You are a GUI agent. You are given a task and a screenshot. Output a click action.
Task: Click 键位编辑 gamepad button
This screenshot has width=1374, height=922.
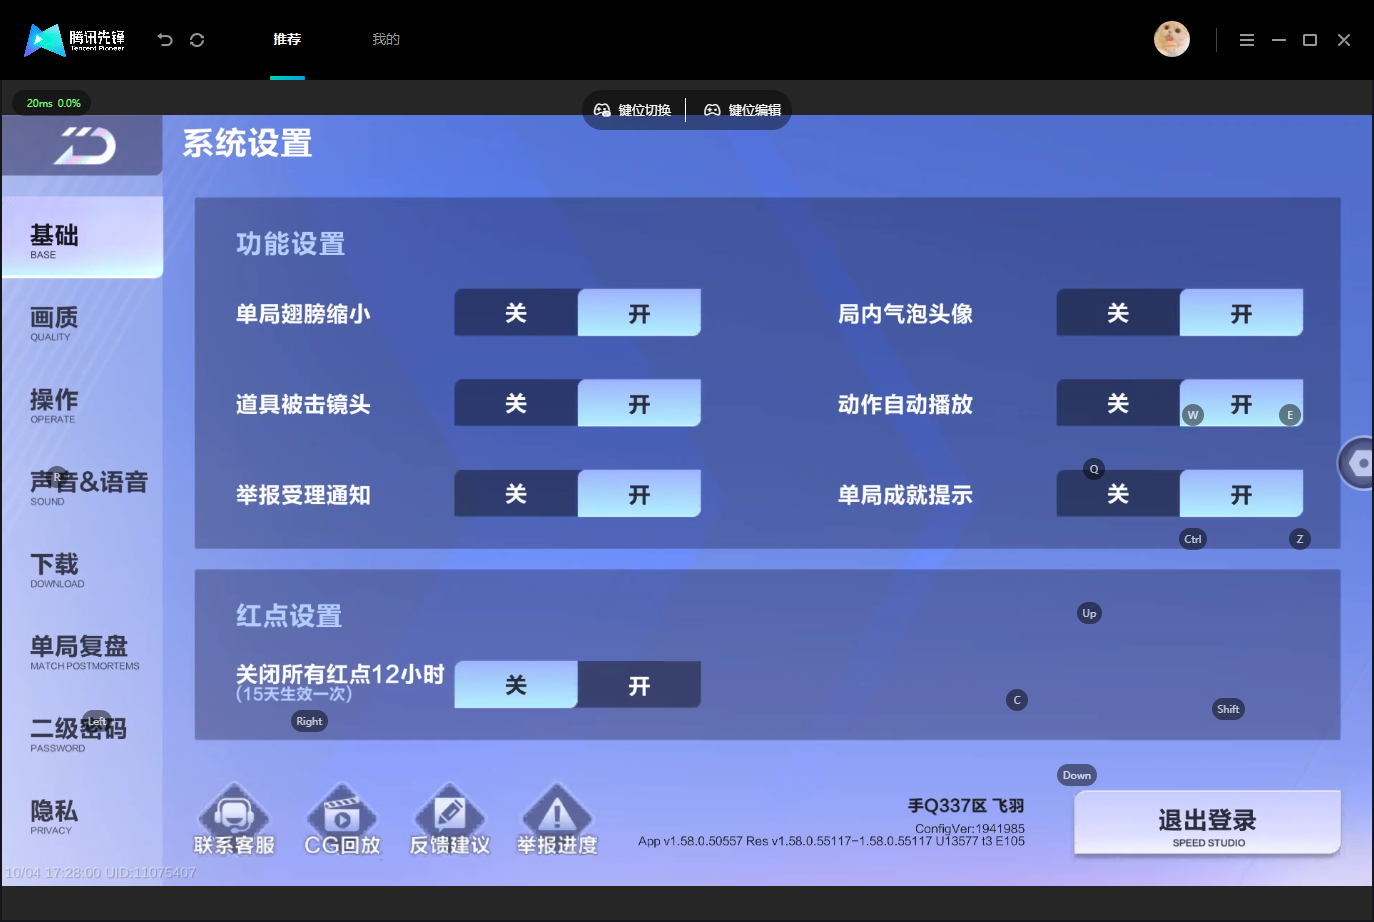coord(742,110)
